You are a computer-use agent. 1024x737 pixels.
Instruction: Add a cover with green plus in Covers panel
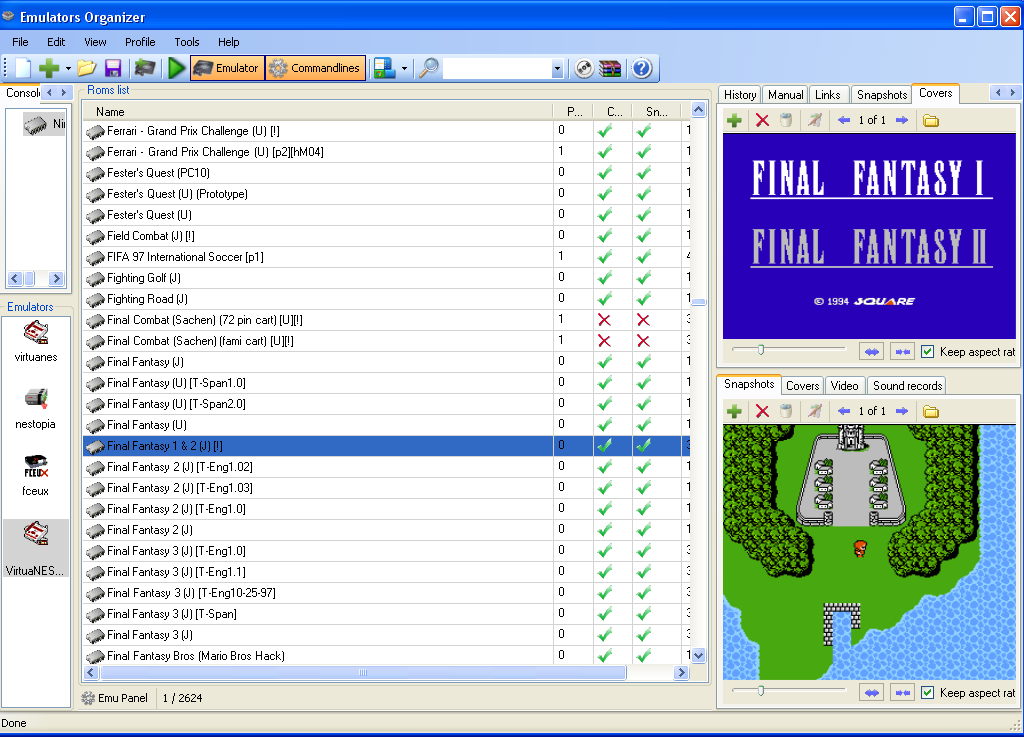(x=734, y=120)
